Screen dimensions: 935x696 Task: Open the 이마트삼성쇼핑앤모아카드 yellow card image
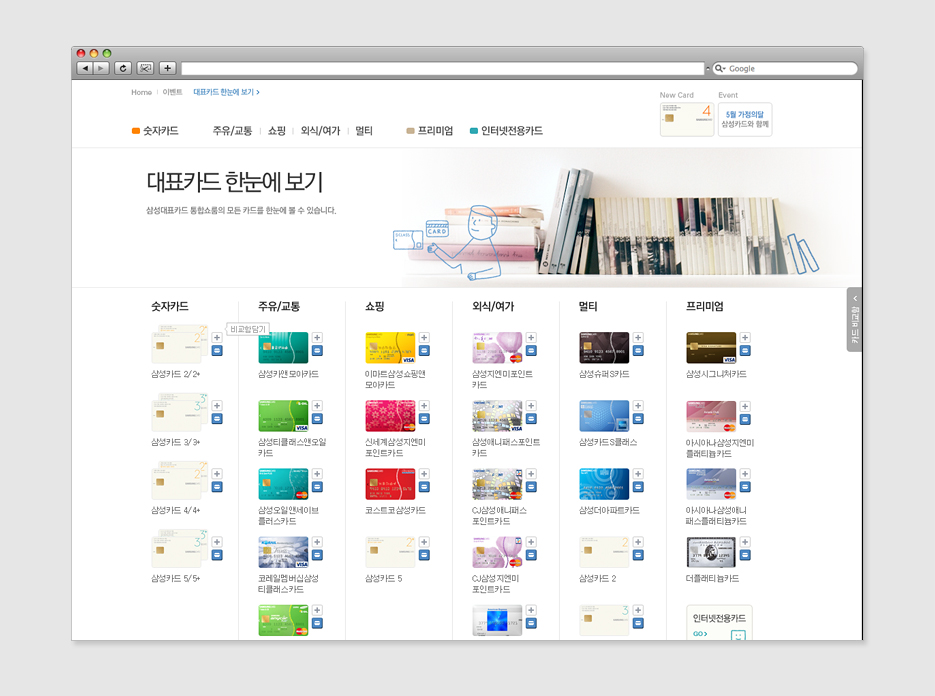(390, 348)
